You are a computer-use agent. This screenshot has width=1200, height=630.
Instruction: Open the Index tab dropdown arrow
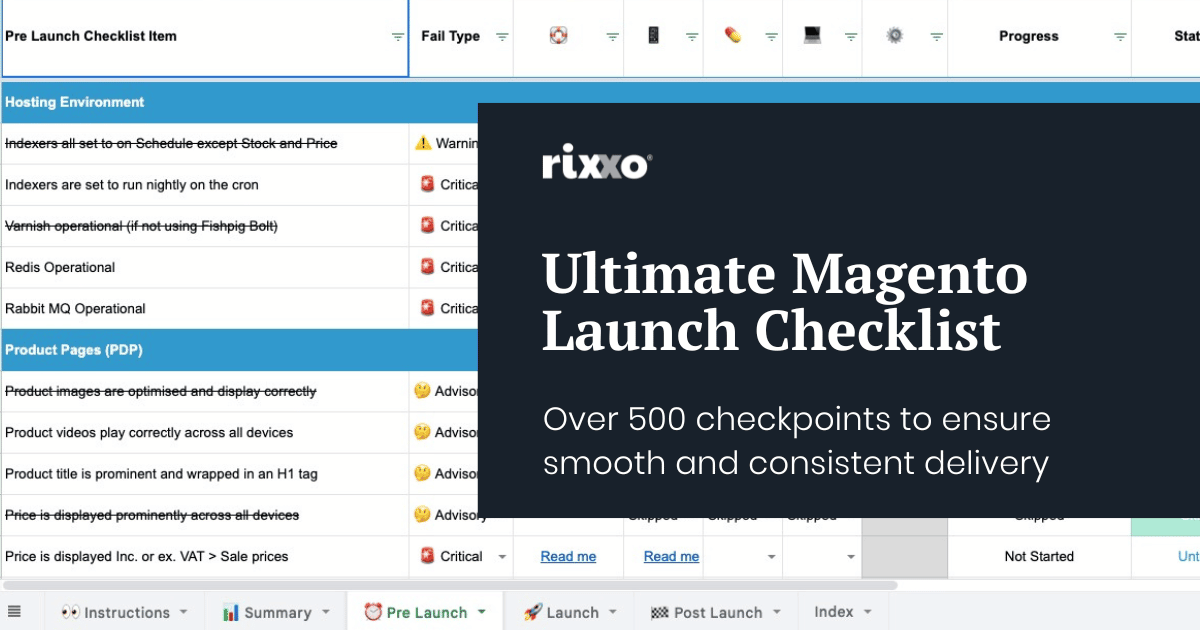pos(866,611)
